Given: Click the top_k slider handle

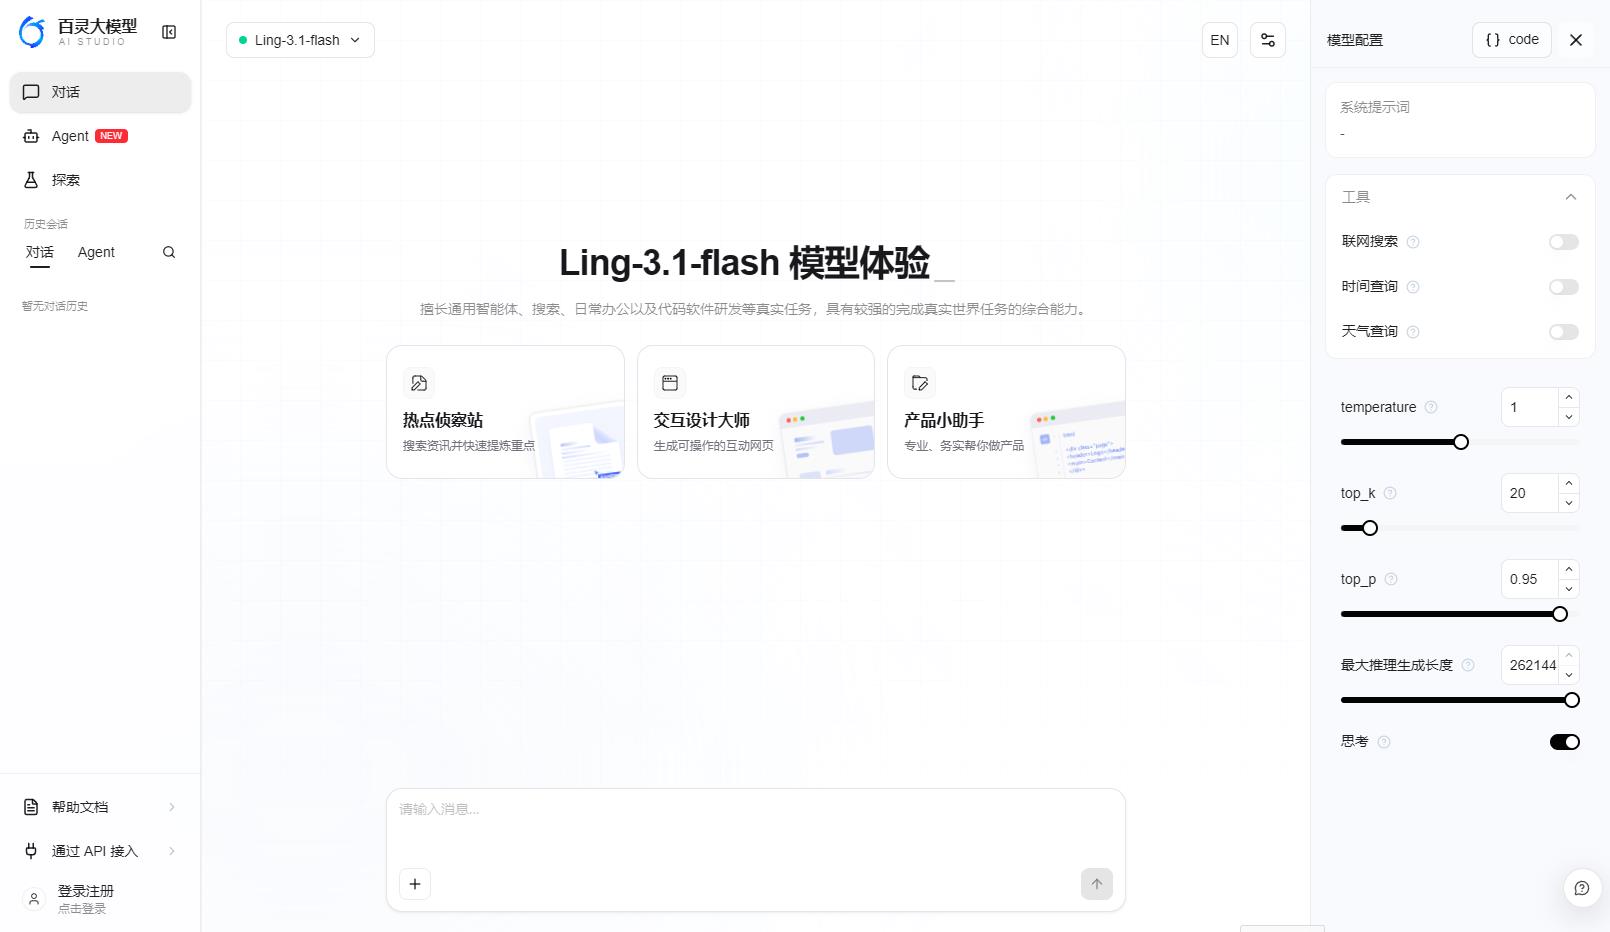Looking at the screenshot, I should 1370,528.
